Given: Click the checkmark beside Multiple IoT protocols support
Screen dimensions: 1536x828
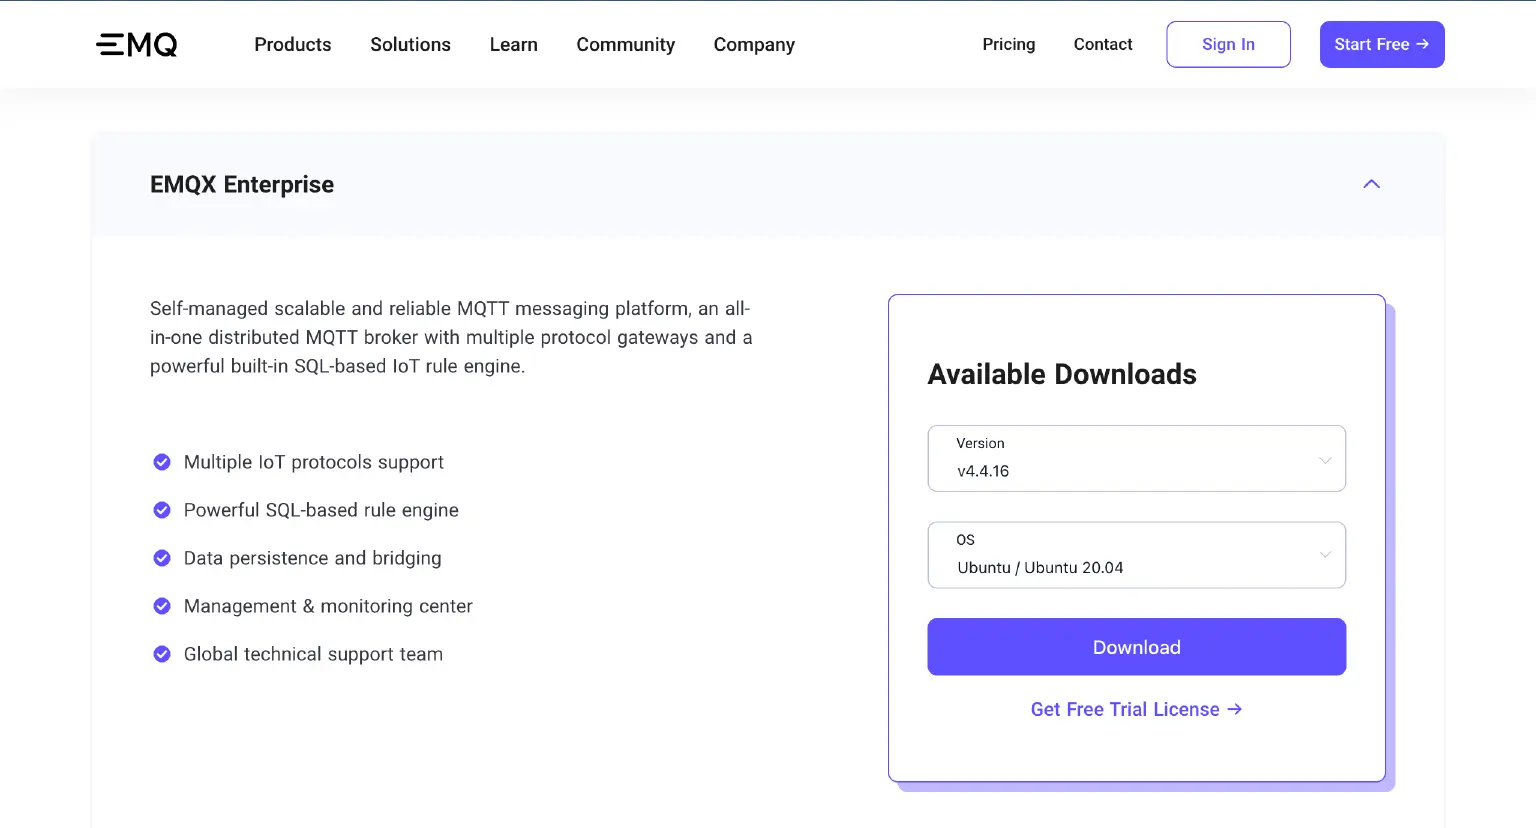Looking at the screenshot, I should 162,462.
